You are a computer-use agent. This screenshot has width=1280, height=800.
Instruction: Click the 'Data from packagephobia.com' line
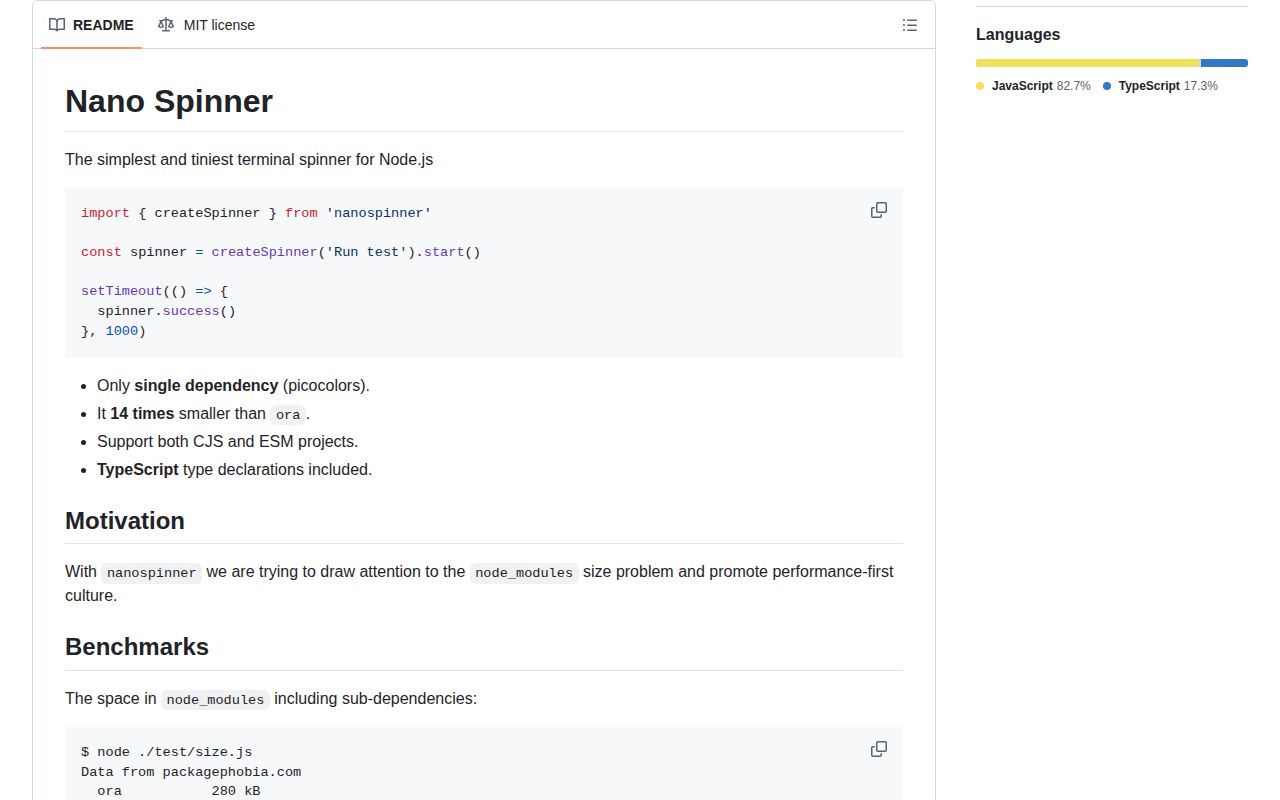(191, 772)
